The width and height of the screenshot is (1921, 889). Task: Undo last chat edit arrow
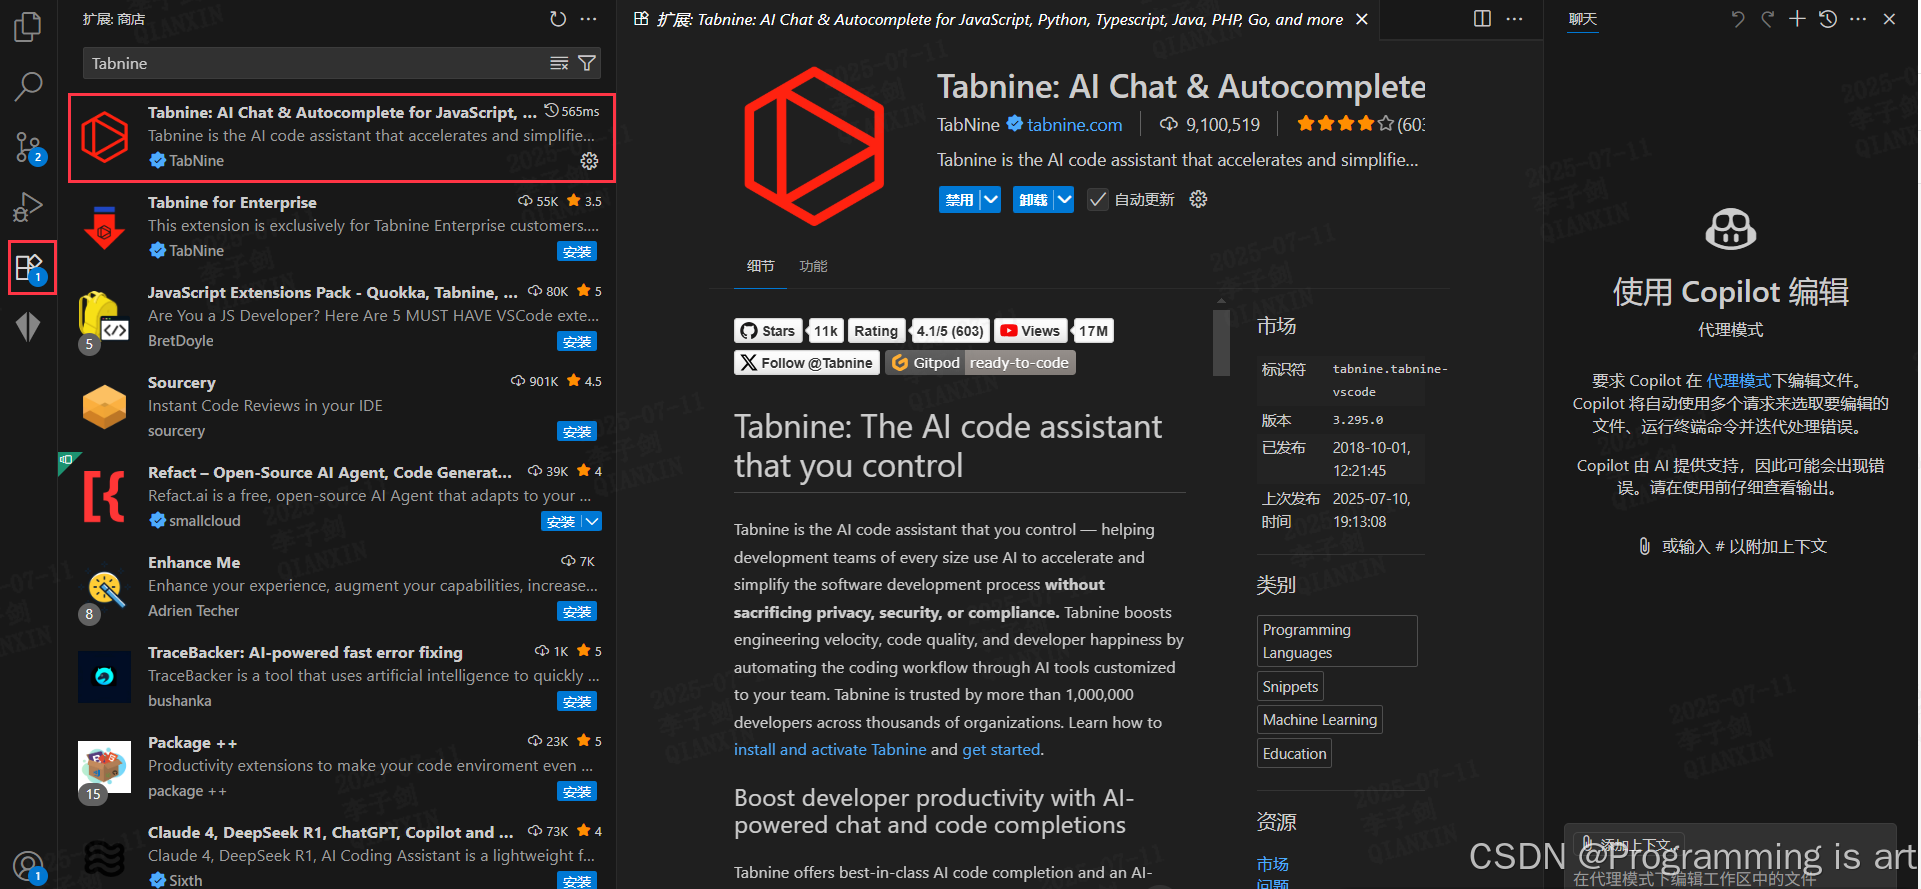point(1738,19)
